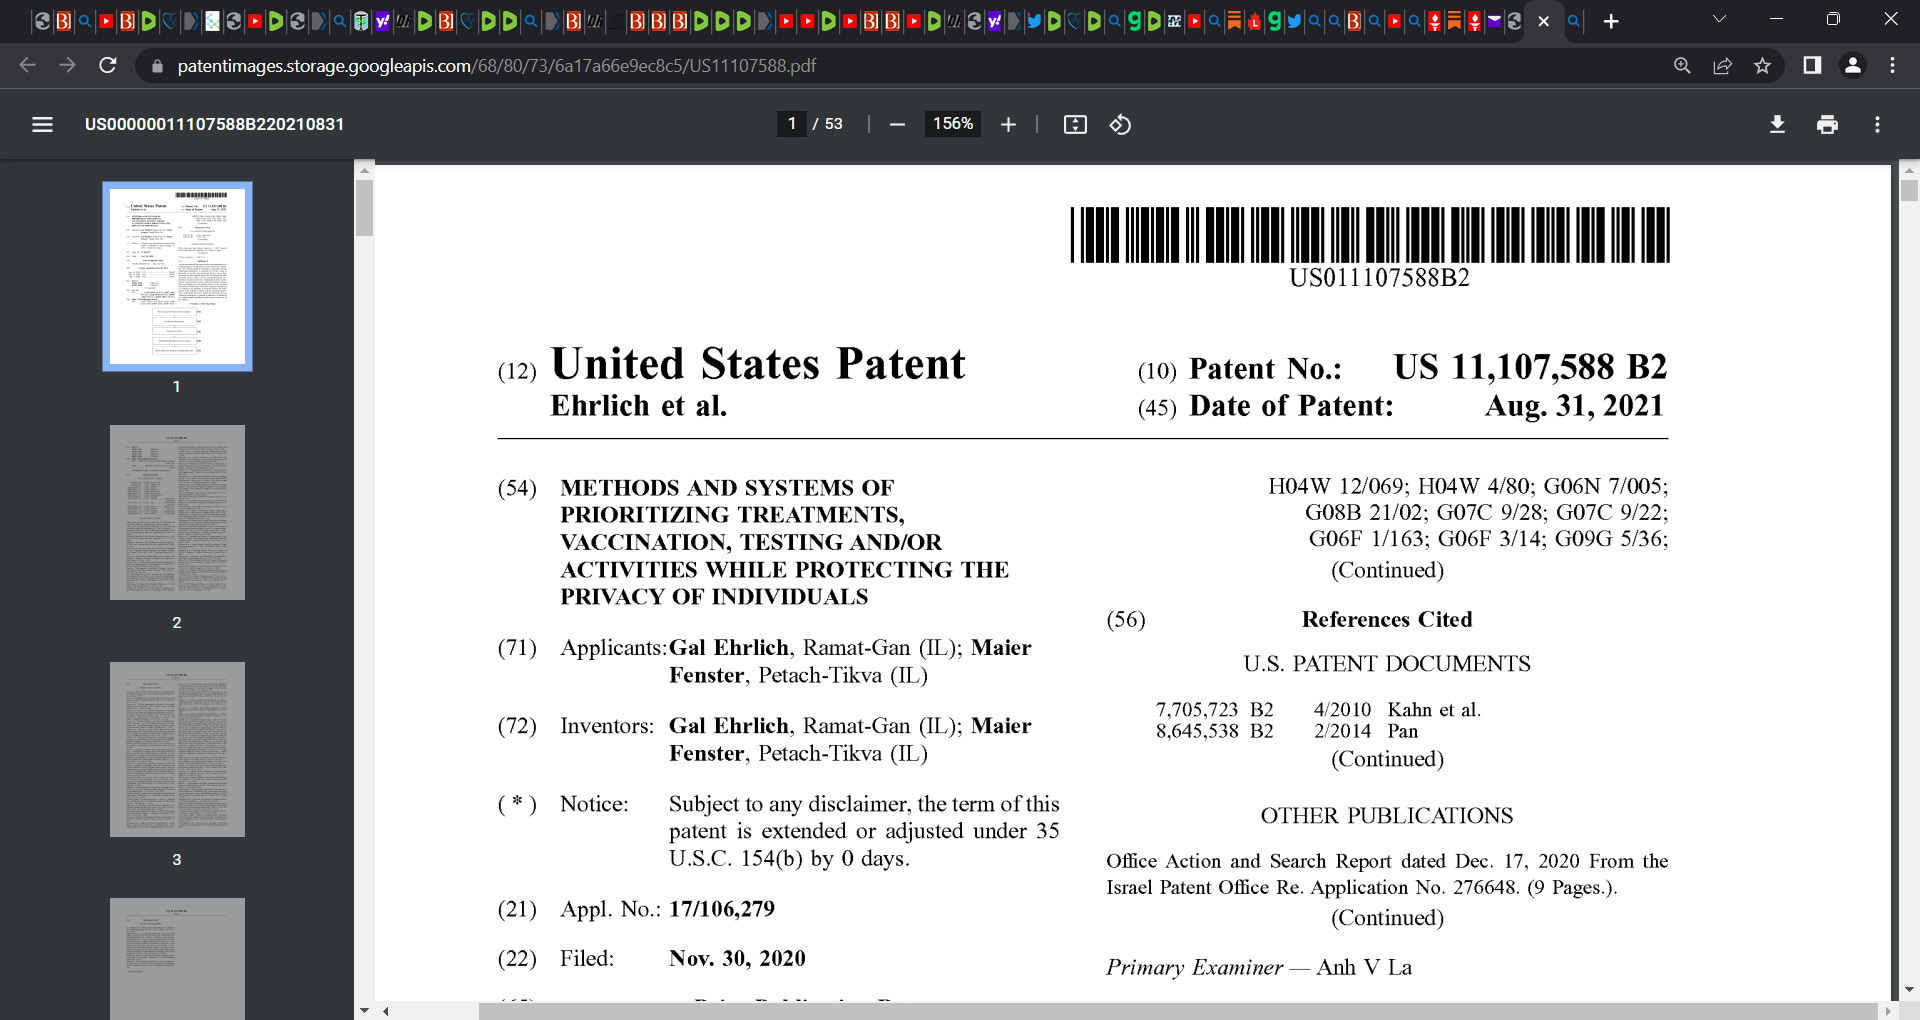Screen dimensions: 1920x1020
Task: Close the active PDF tab
Action: [x=1543, y=21]
